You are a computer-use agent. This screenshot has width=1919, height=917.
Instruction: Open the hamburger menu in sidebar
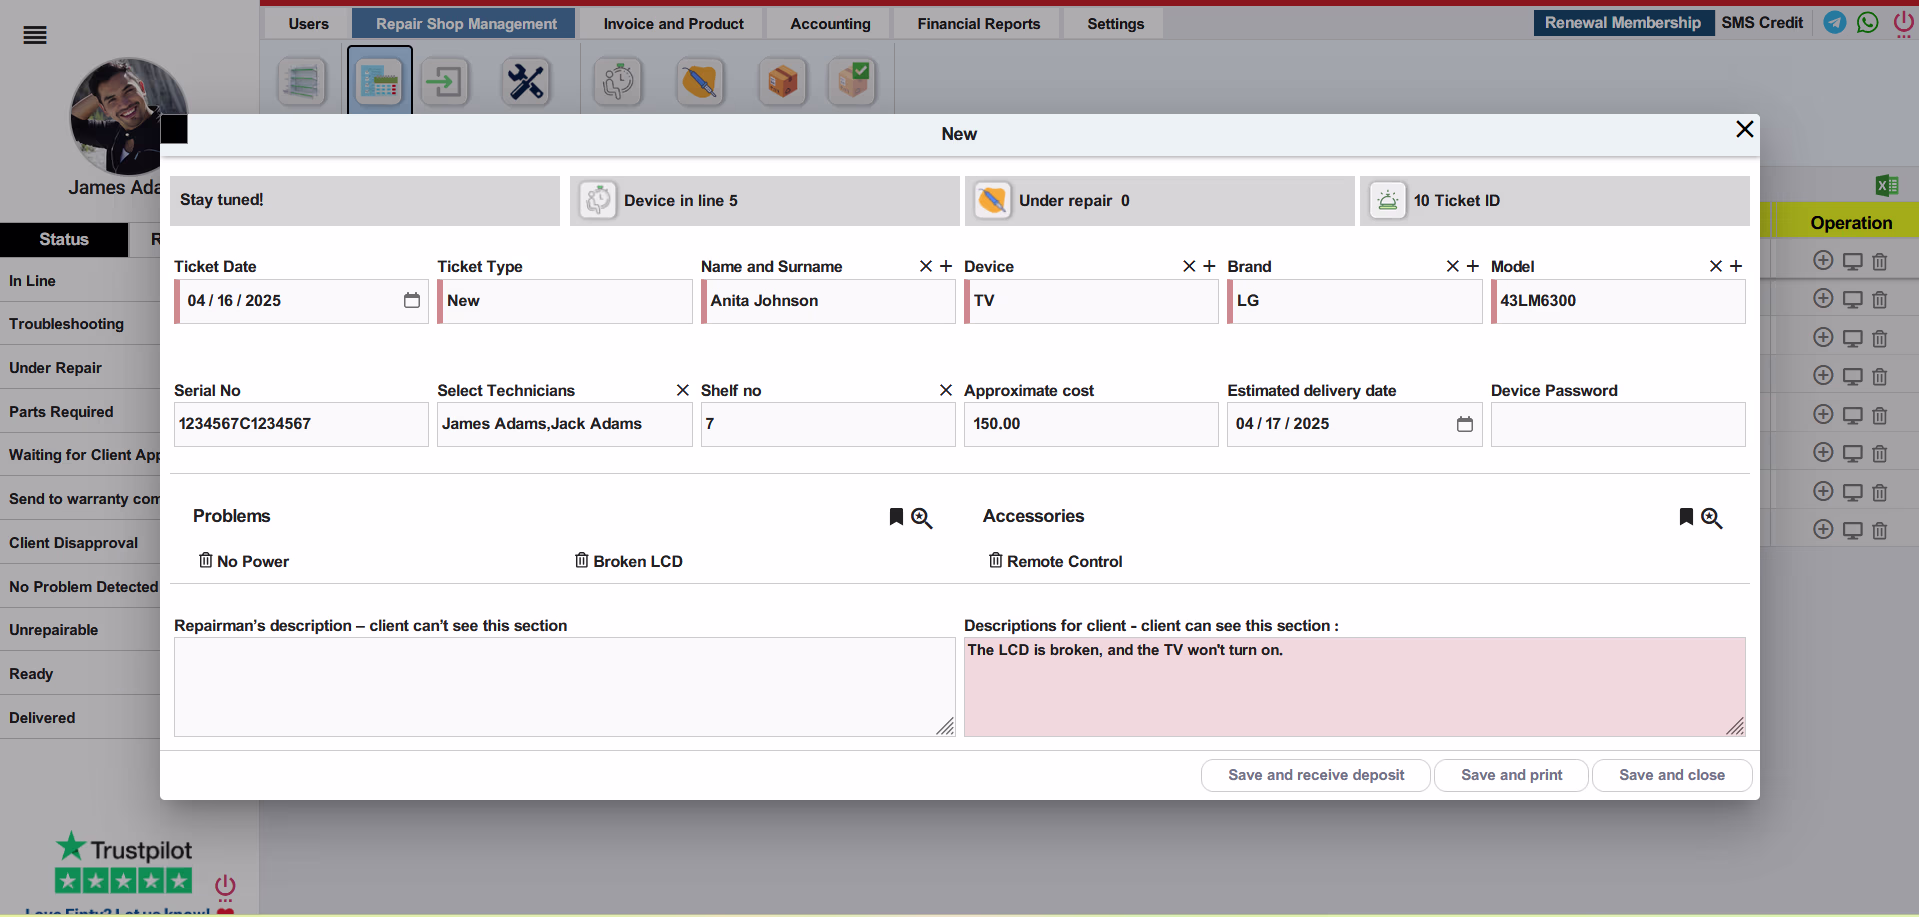(x=35, y=36)
